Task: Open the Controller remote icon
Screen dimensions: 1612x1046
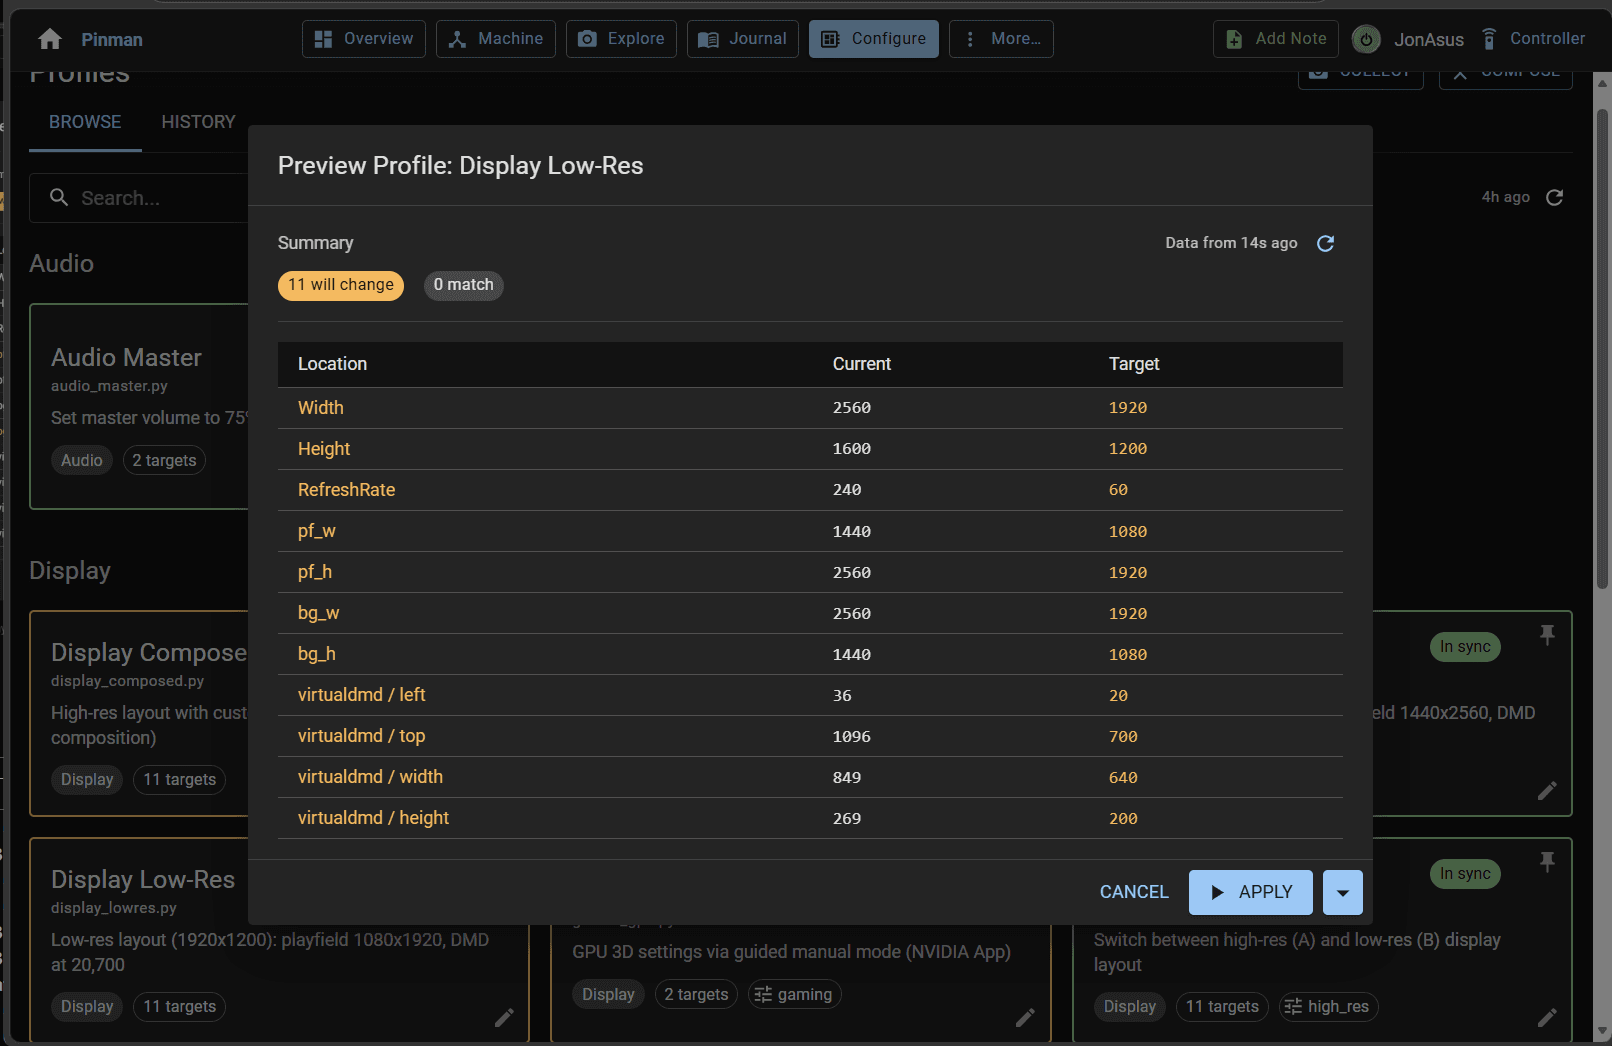Action: point(1489,39)
